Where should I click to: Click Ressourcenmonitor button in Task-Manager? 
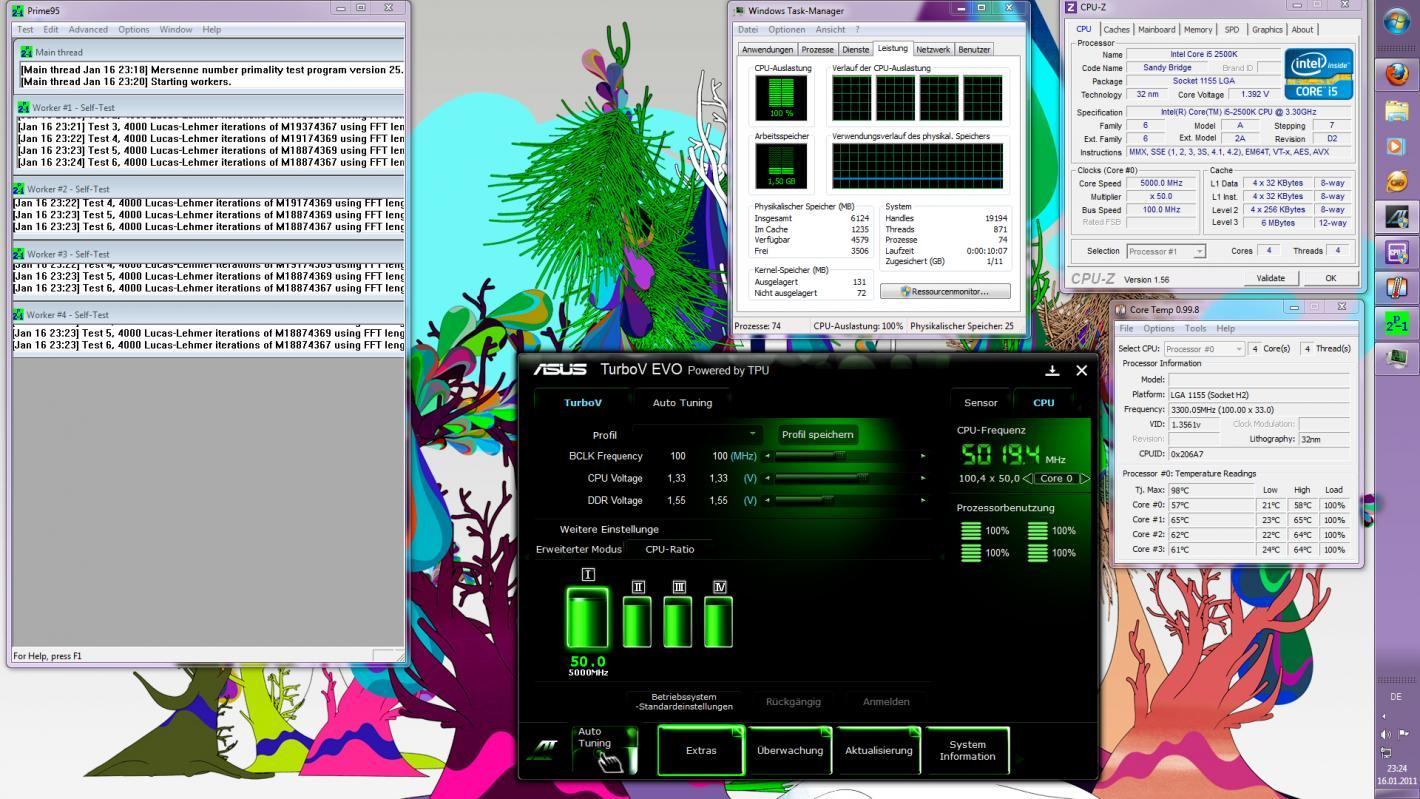pos(945,291)
